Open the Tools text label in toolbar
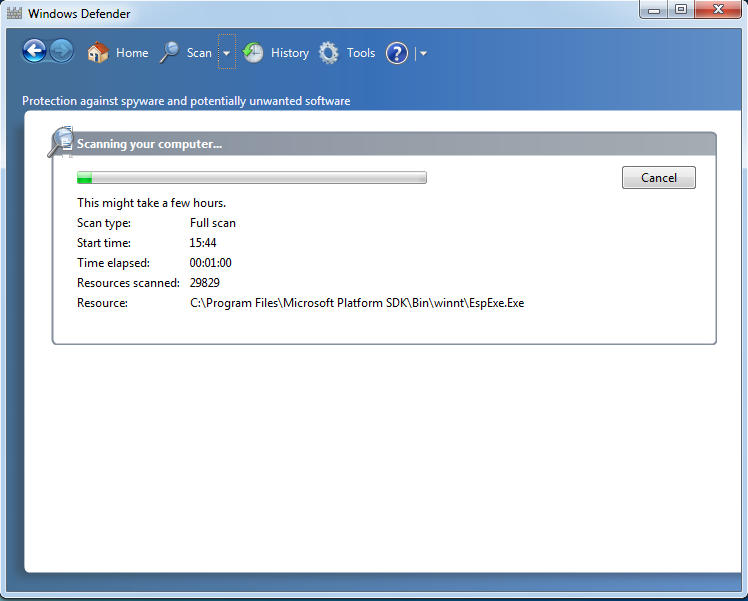The image size is (748, 601). point(361,53)
